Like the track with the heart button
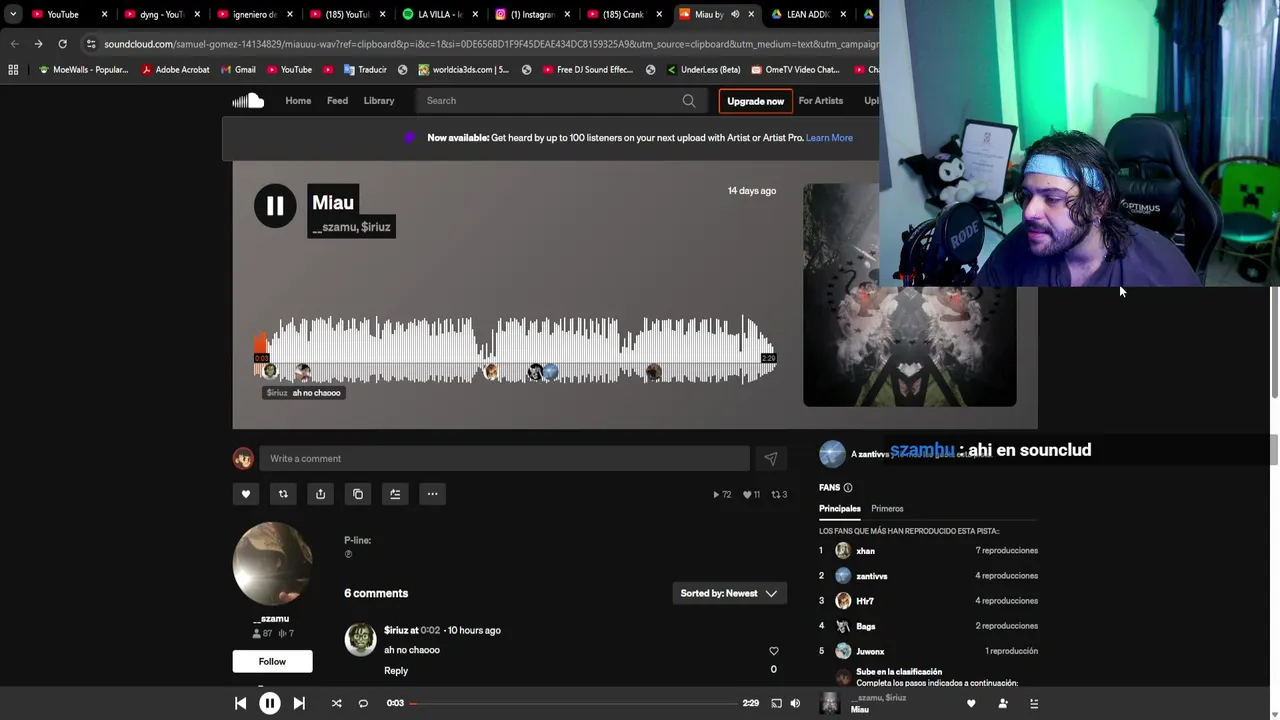This screenshot has width=1280, height=720. pyautogui.click(x=246, y=494)
